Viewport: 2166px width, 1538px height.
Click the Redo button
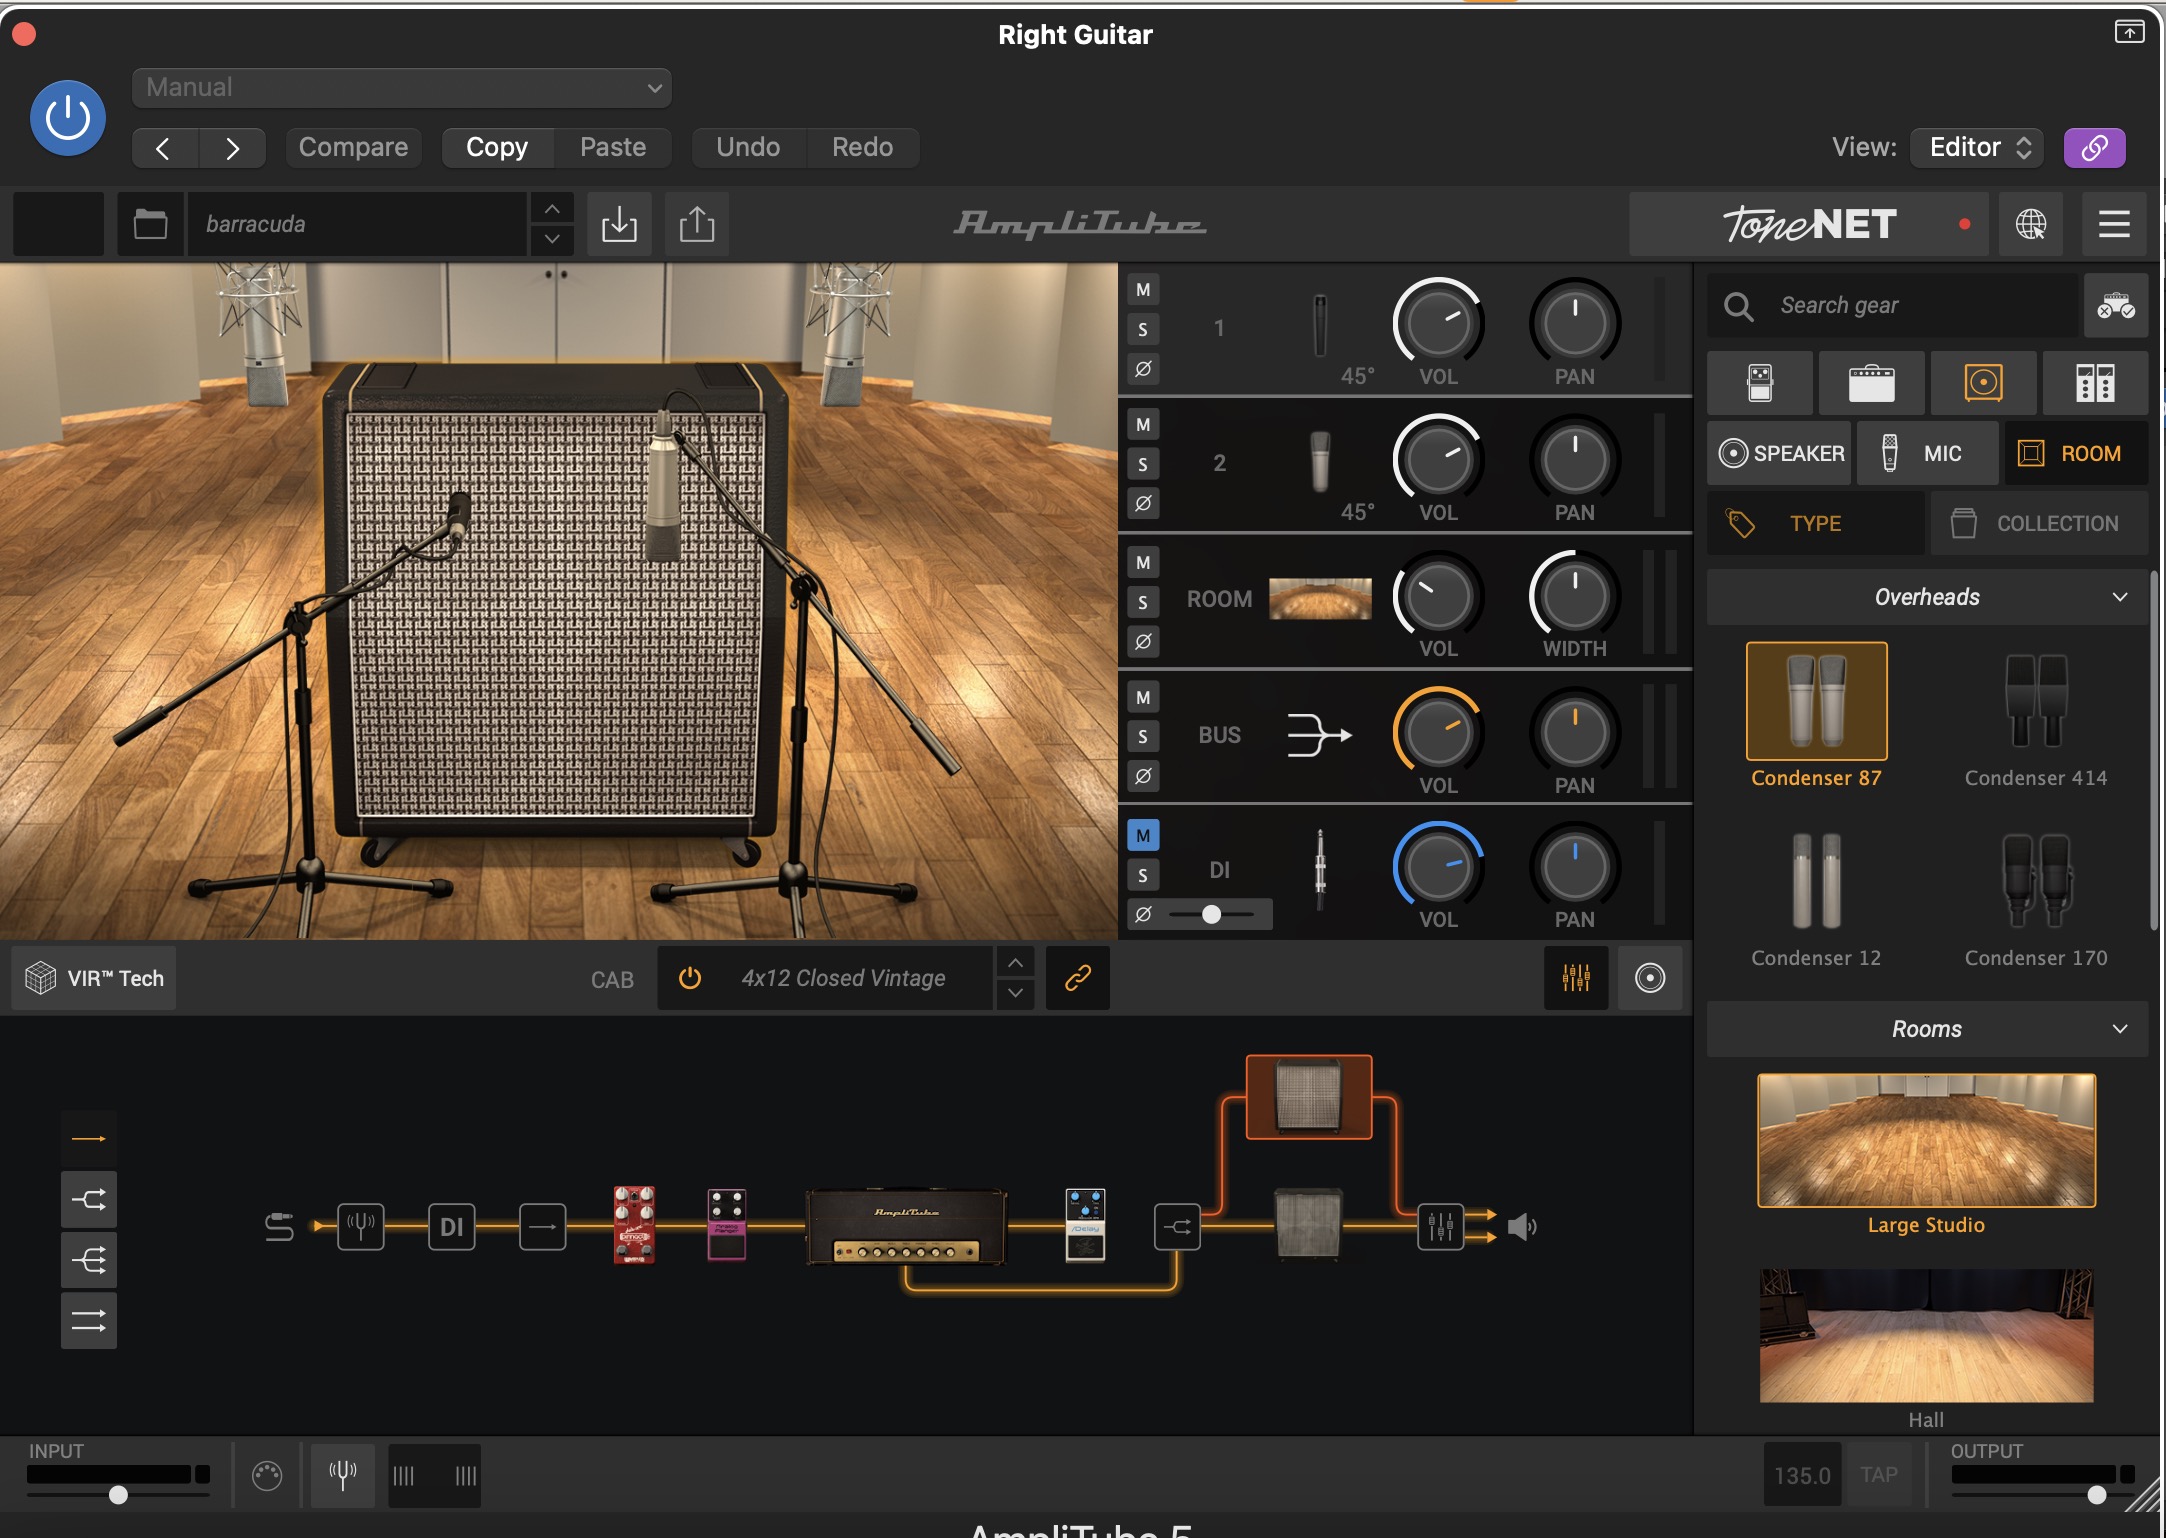(x=863, y=148)
